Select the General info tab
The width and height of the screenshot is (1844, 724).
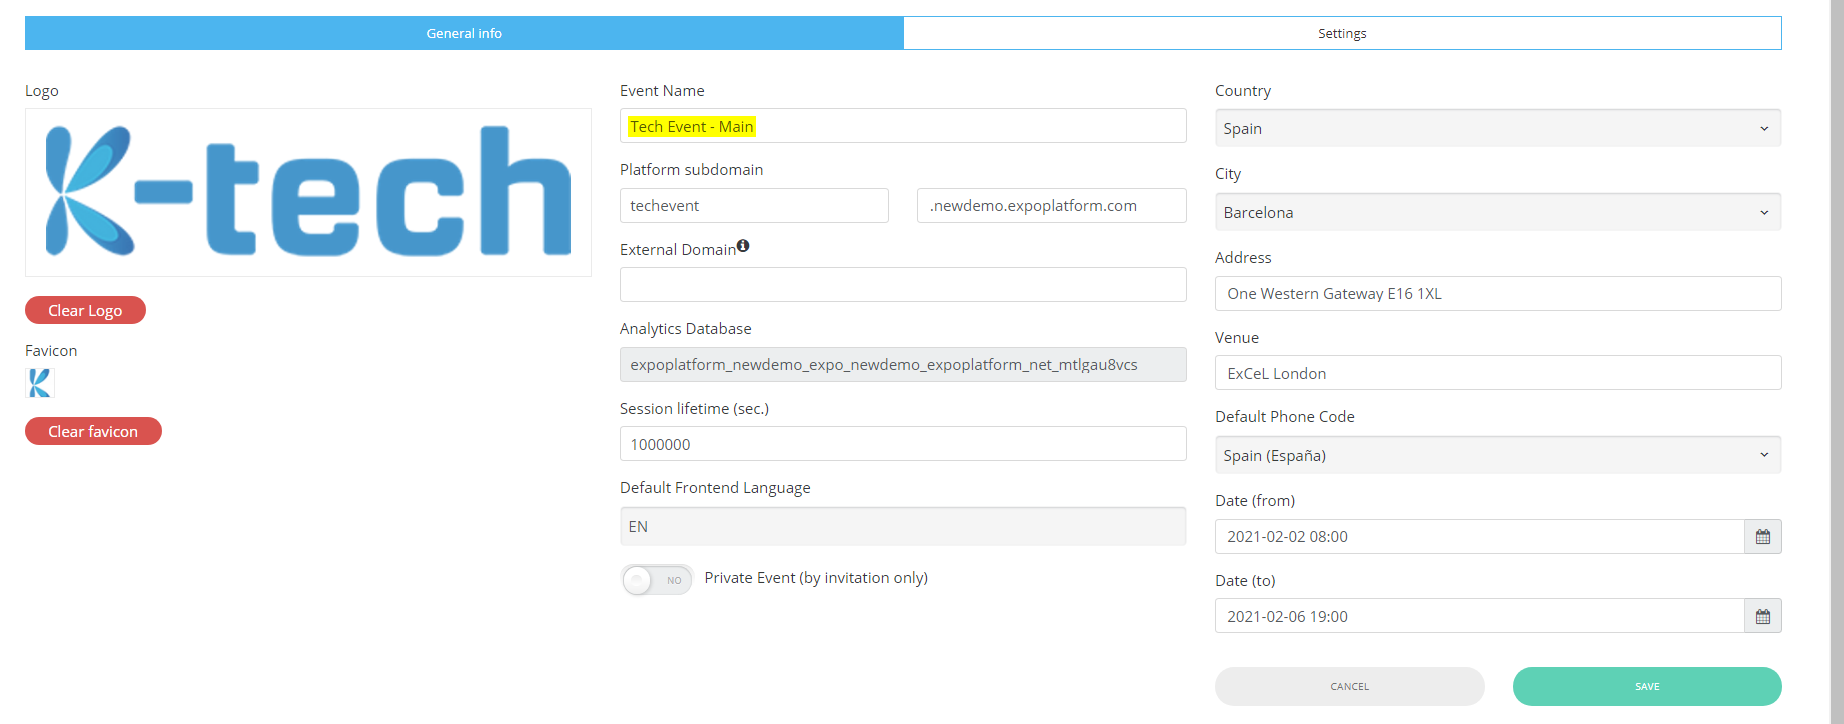click(464, 33)
